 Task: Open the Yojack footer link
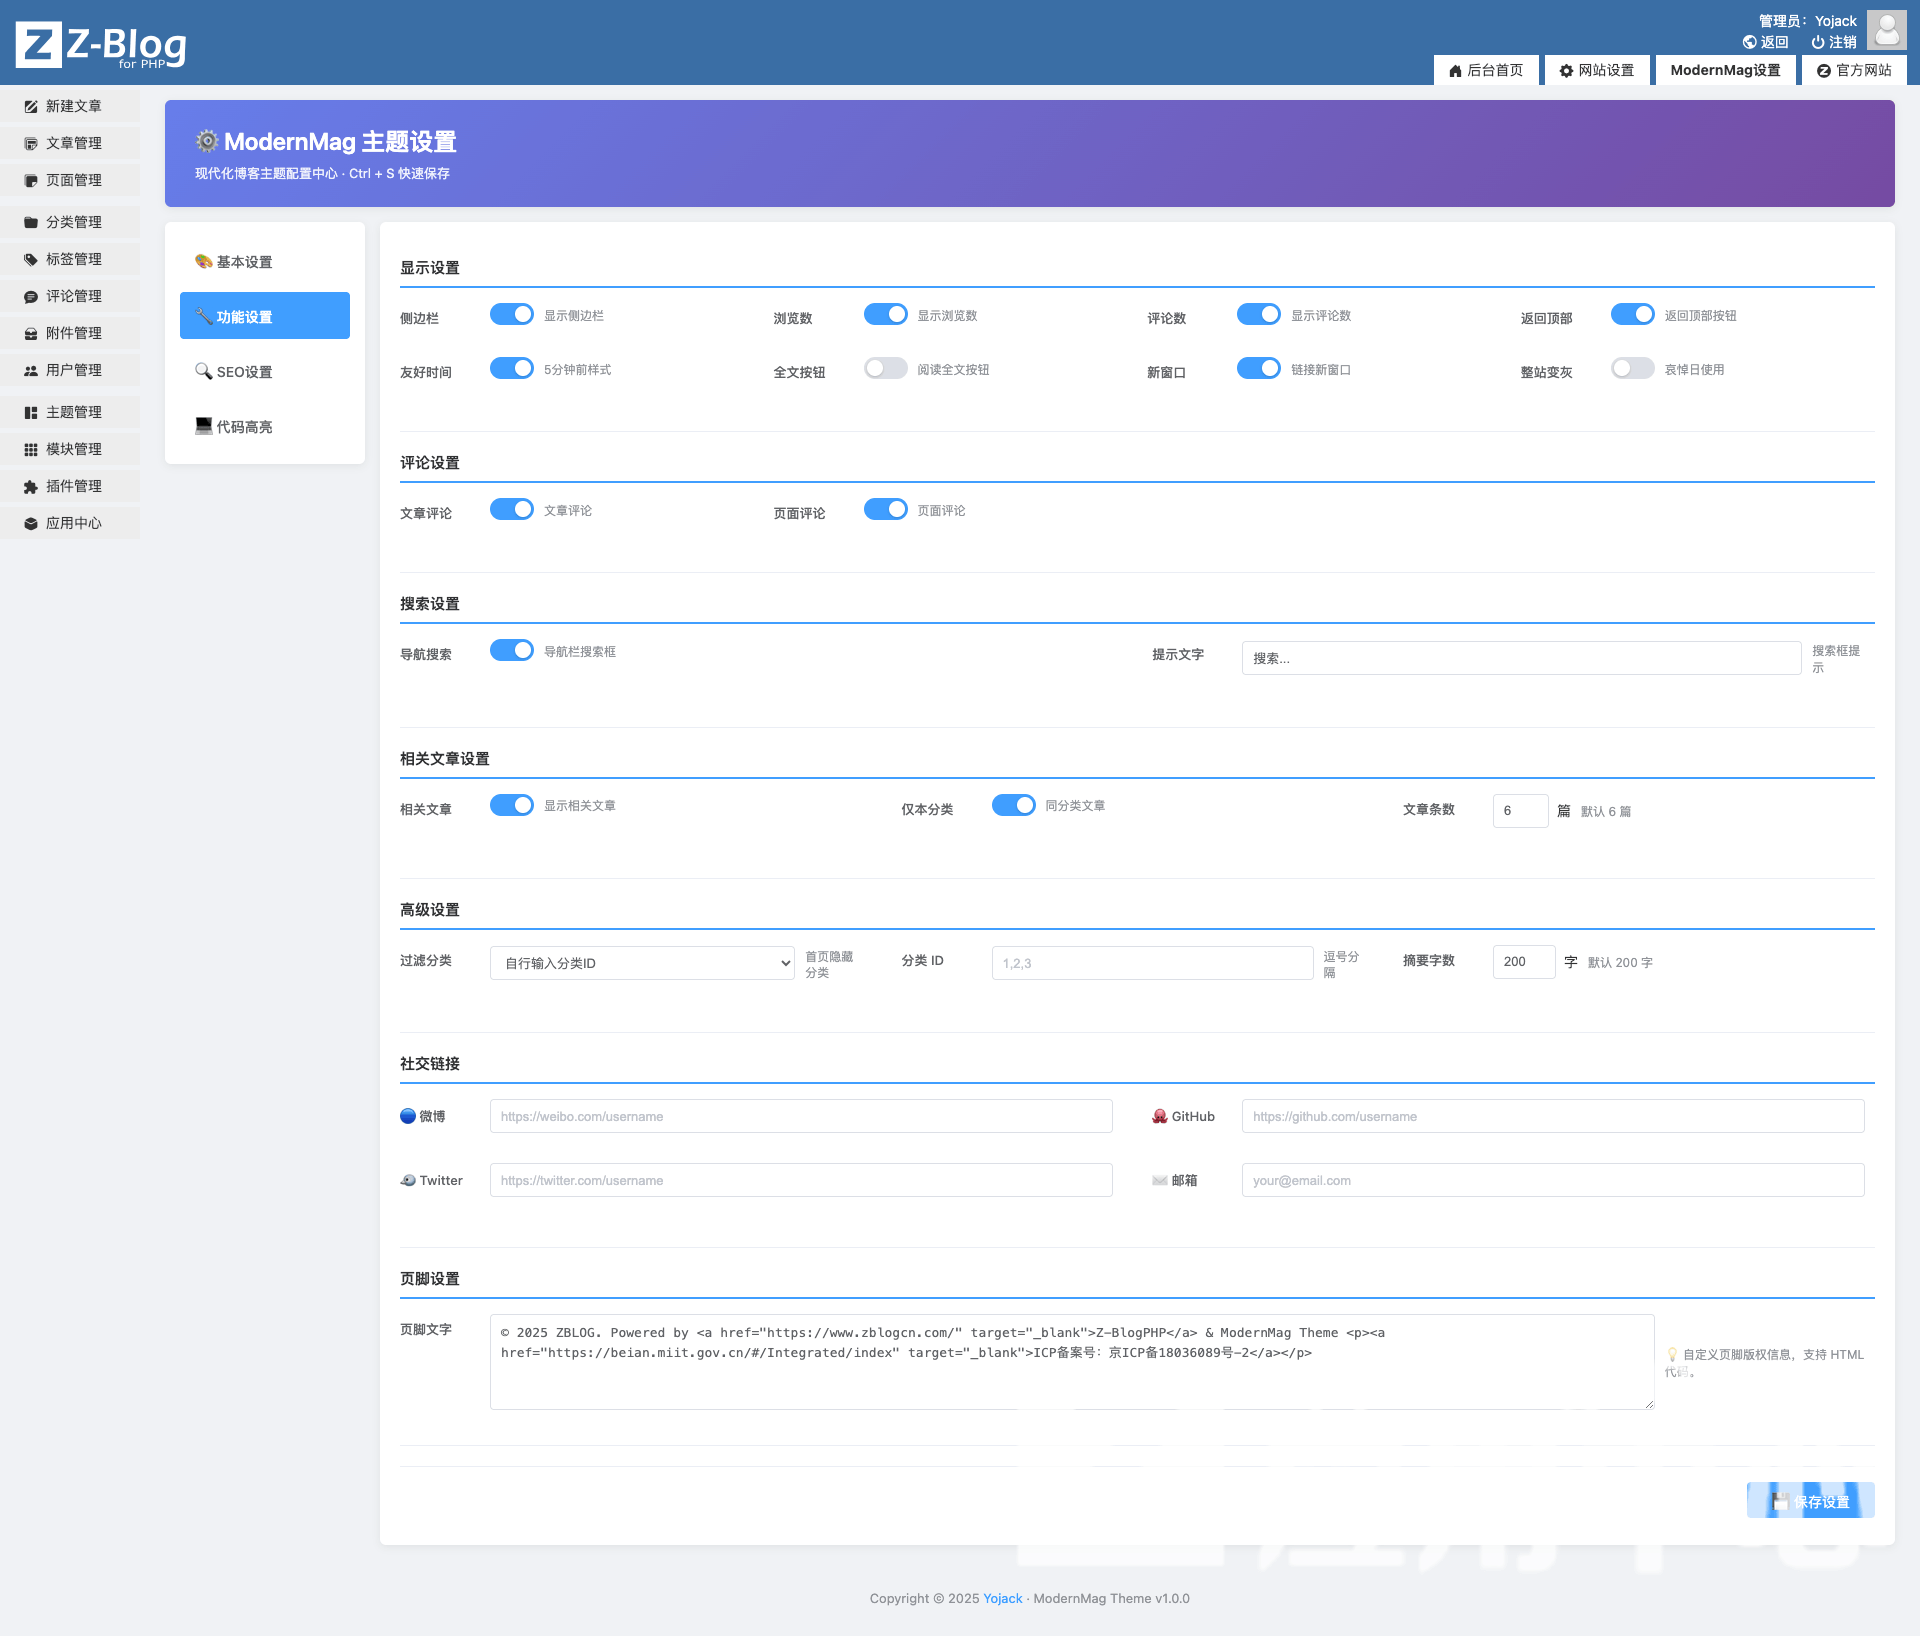1002,1598
